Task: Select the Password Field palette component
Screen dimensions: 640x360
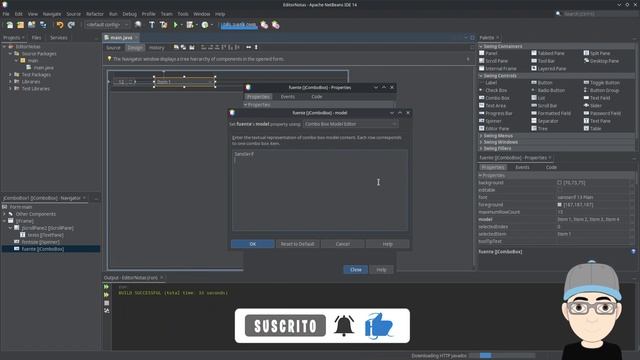Action: tap(602, 113)
